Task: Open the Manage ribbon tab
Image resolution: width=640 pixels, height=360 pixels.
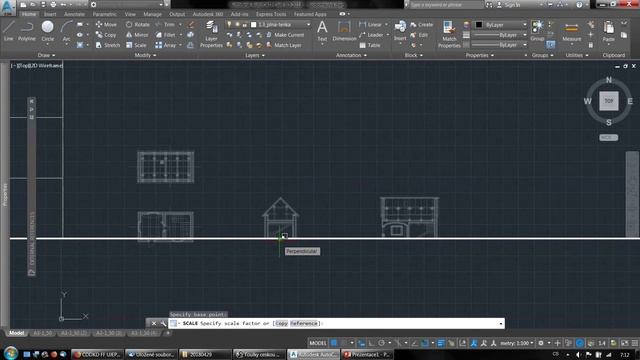Action: 152,14
